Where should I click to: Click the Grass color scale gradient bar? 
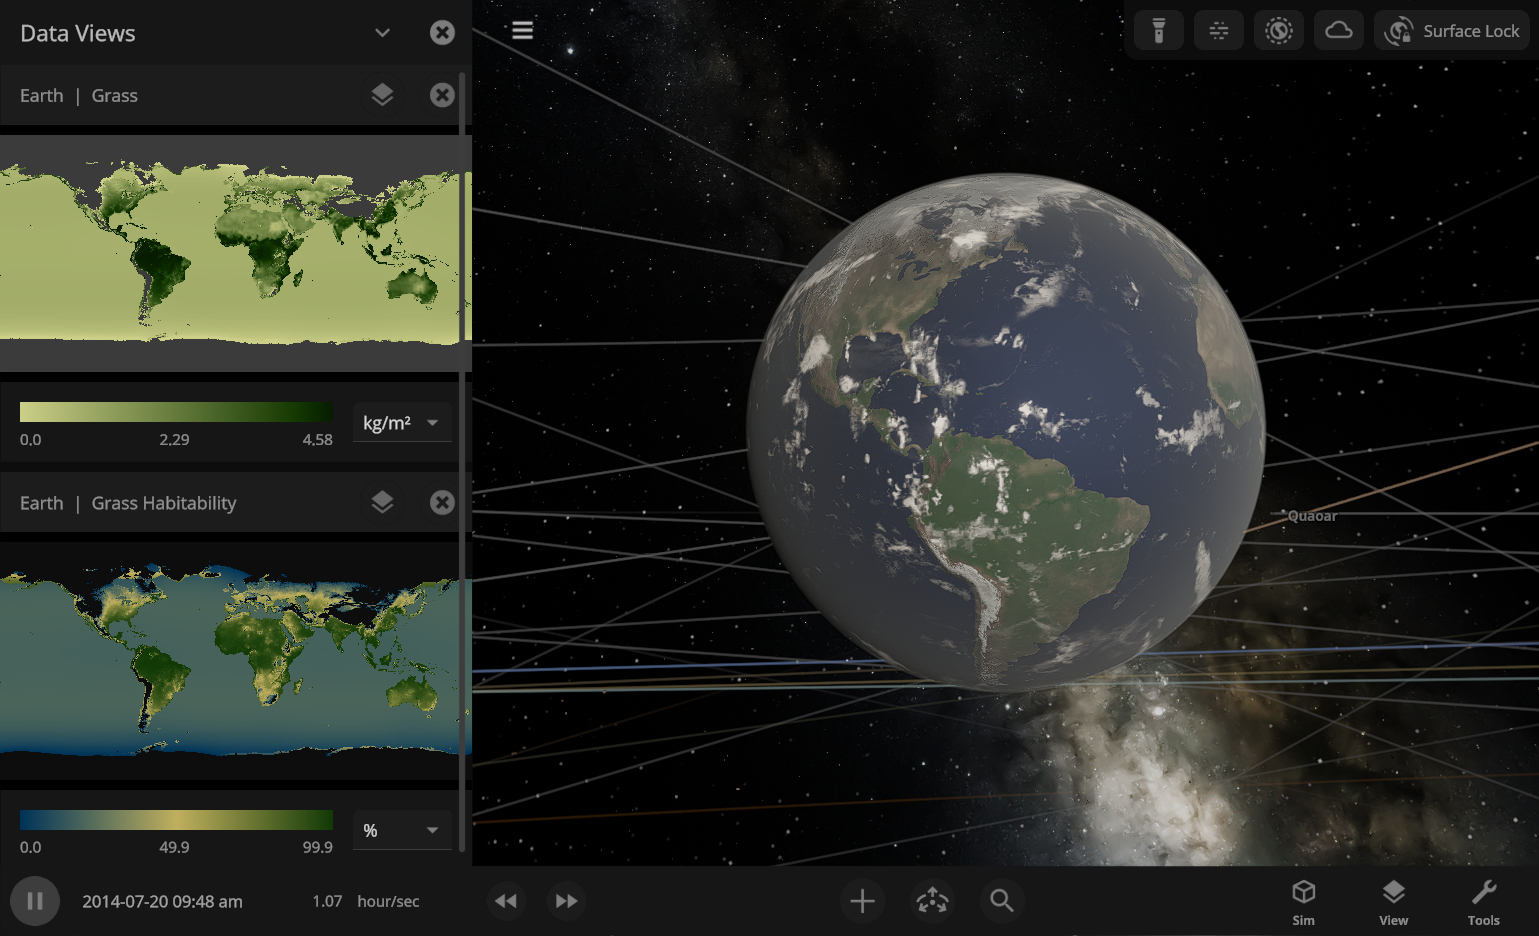[x=176, y=412]
